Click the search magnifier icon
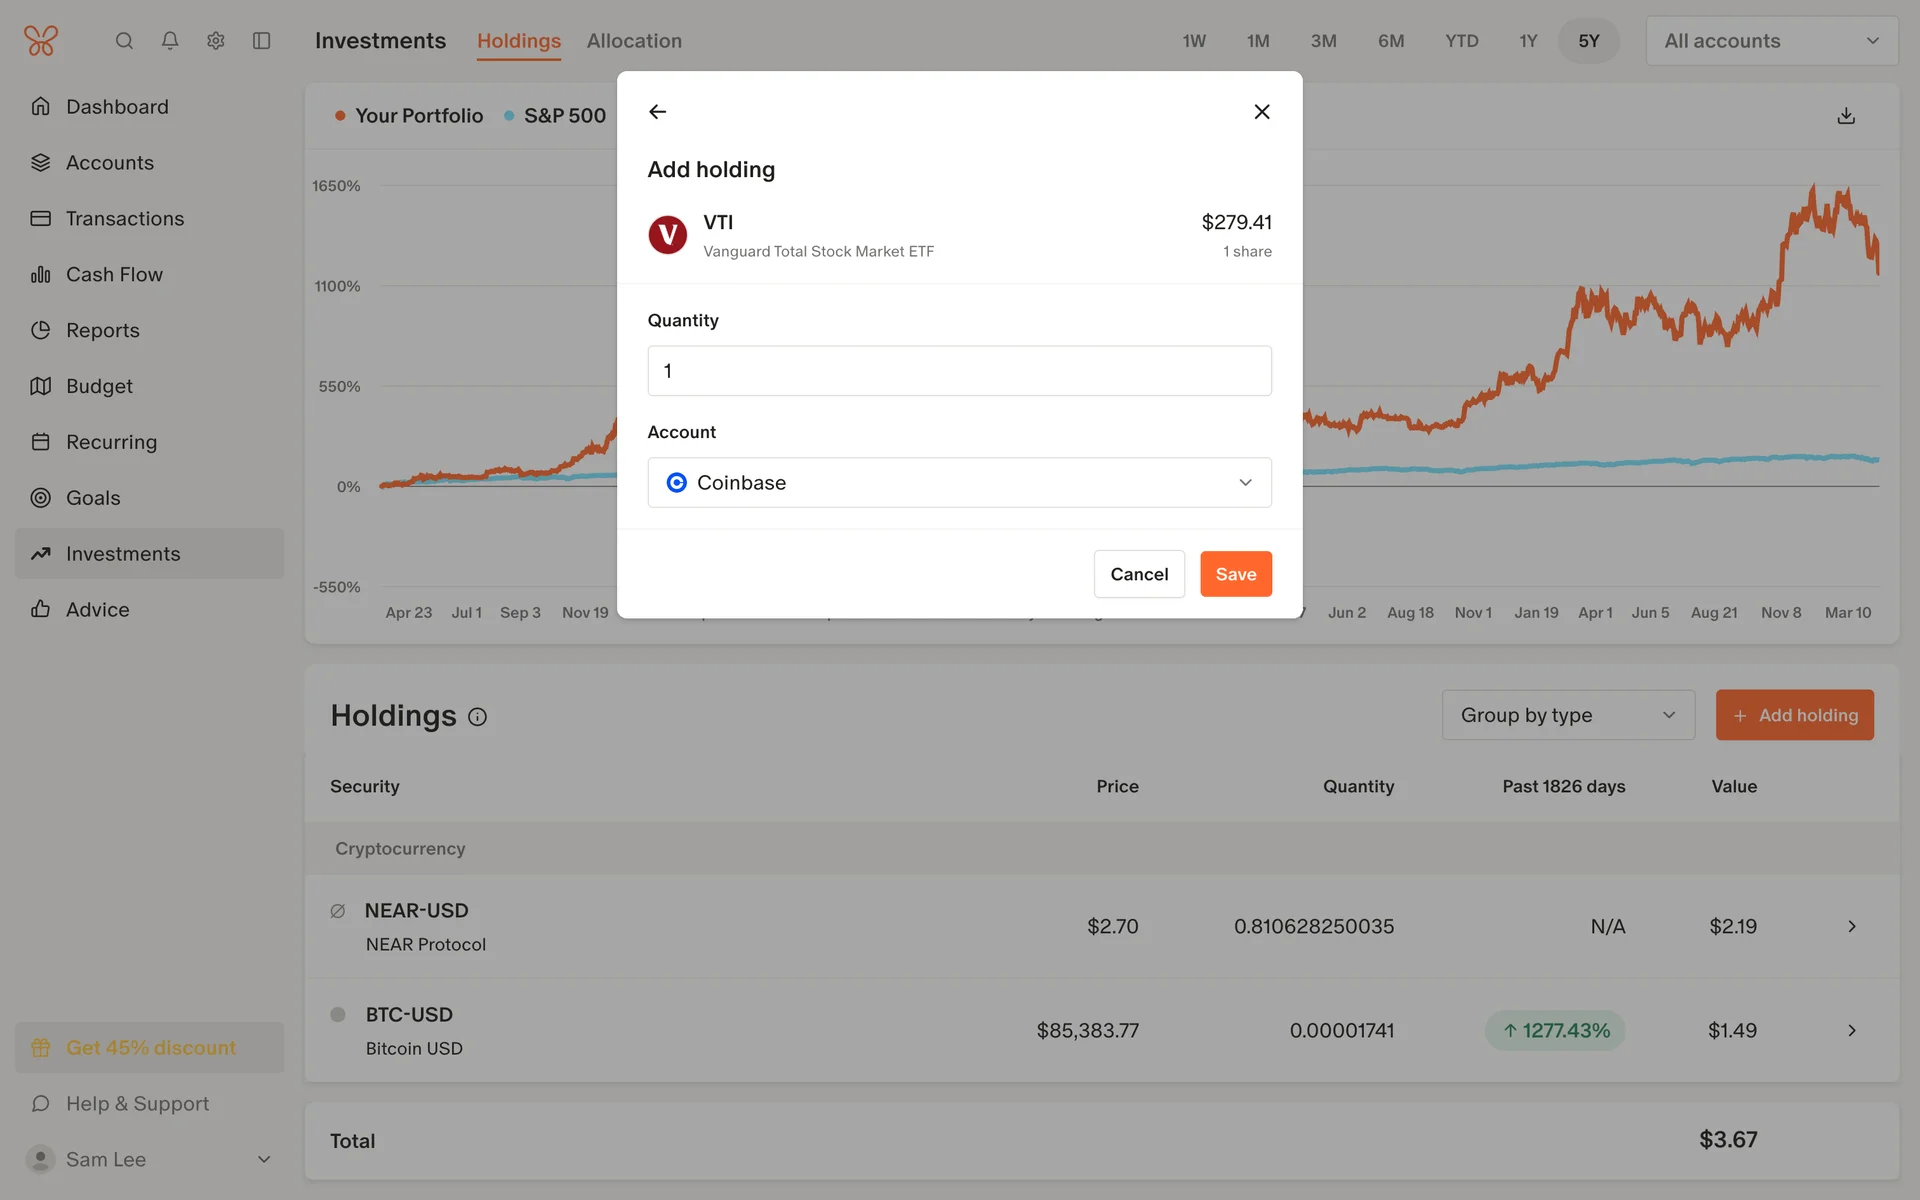 [x=124, y=41]
